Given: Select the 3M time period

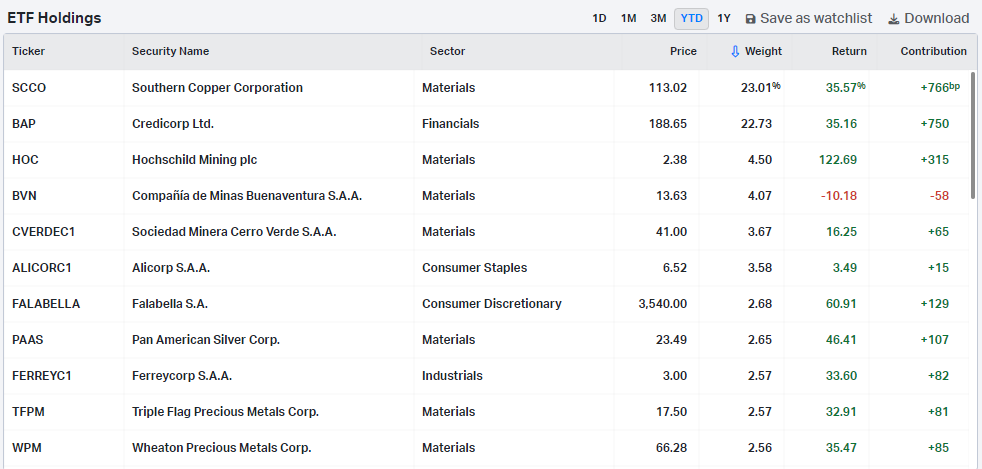Looking at the screenshot, I should tap(658, 18).
